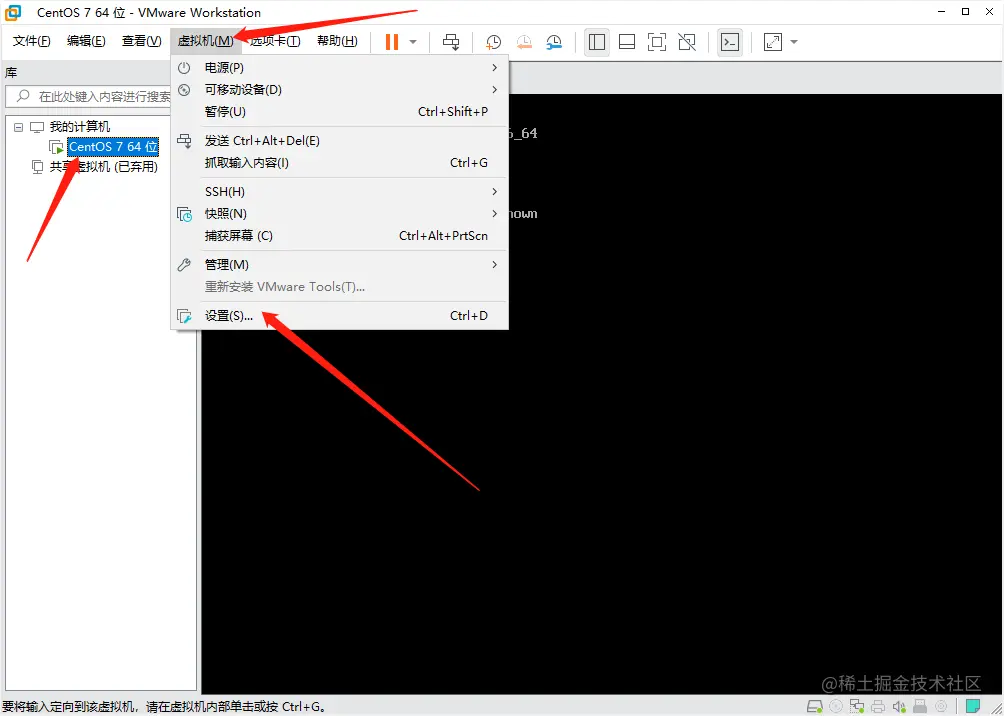Toggle the library sidebar view icon
Viewport: 1004px width, 716px height.
(597, 42)
